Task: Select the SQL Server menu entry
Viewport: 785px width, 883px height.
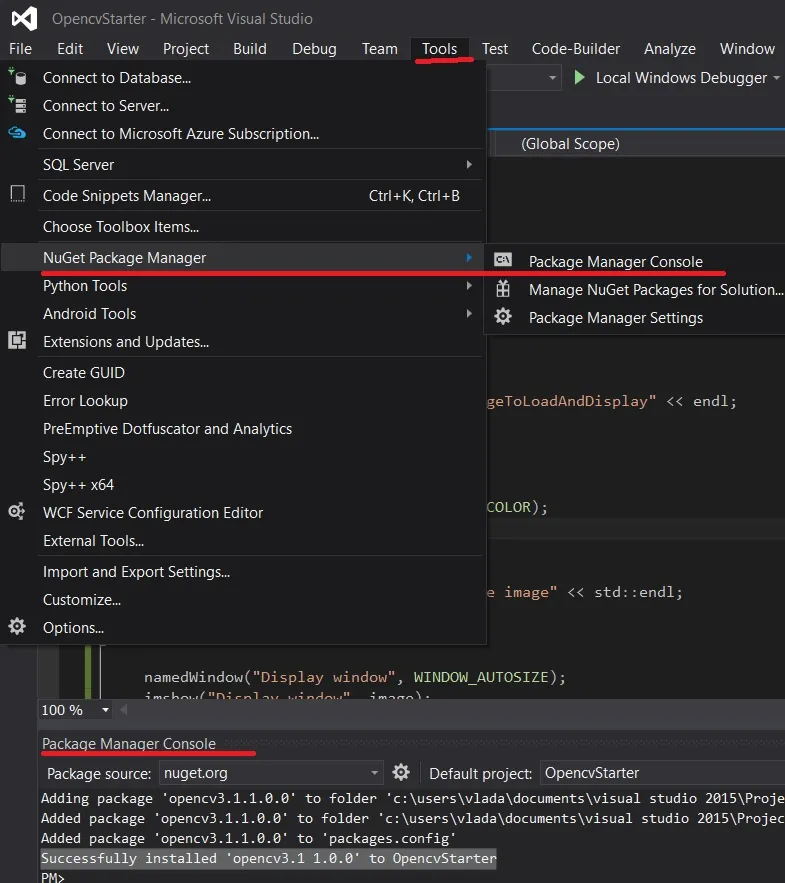Action: coord(243,165)
